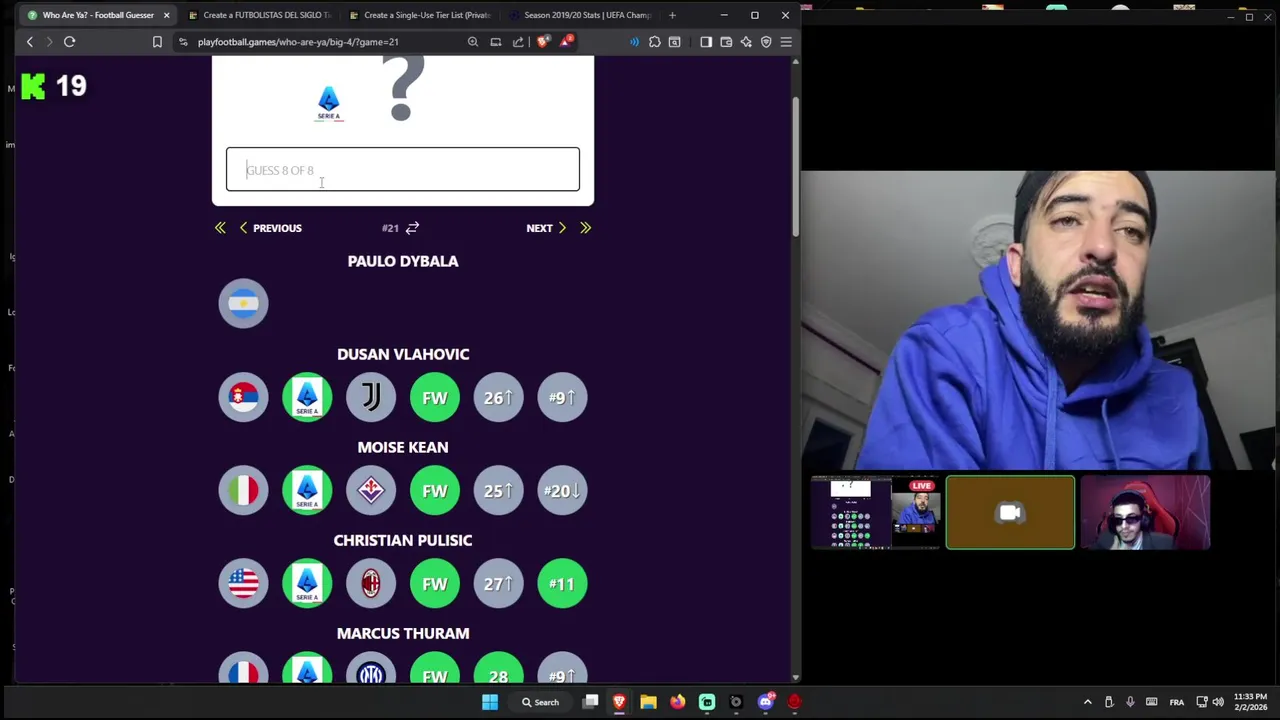Click the Fiorentina crest in the Kean row
The image size is (1280, 720).
coord(371,490)
